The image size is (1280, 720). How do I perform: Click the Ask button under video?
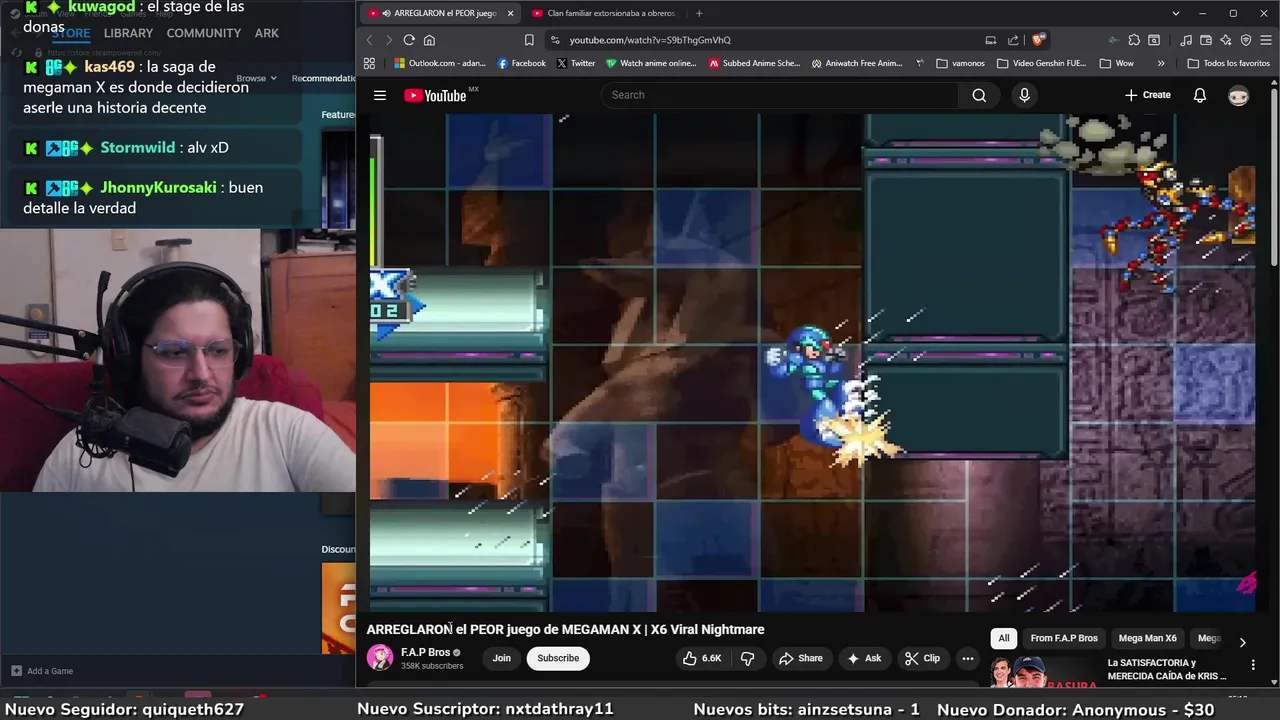[x=864, y=658]
